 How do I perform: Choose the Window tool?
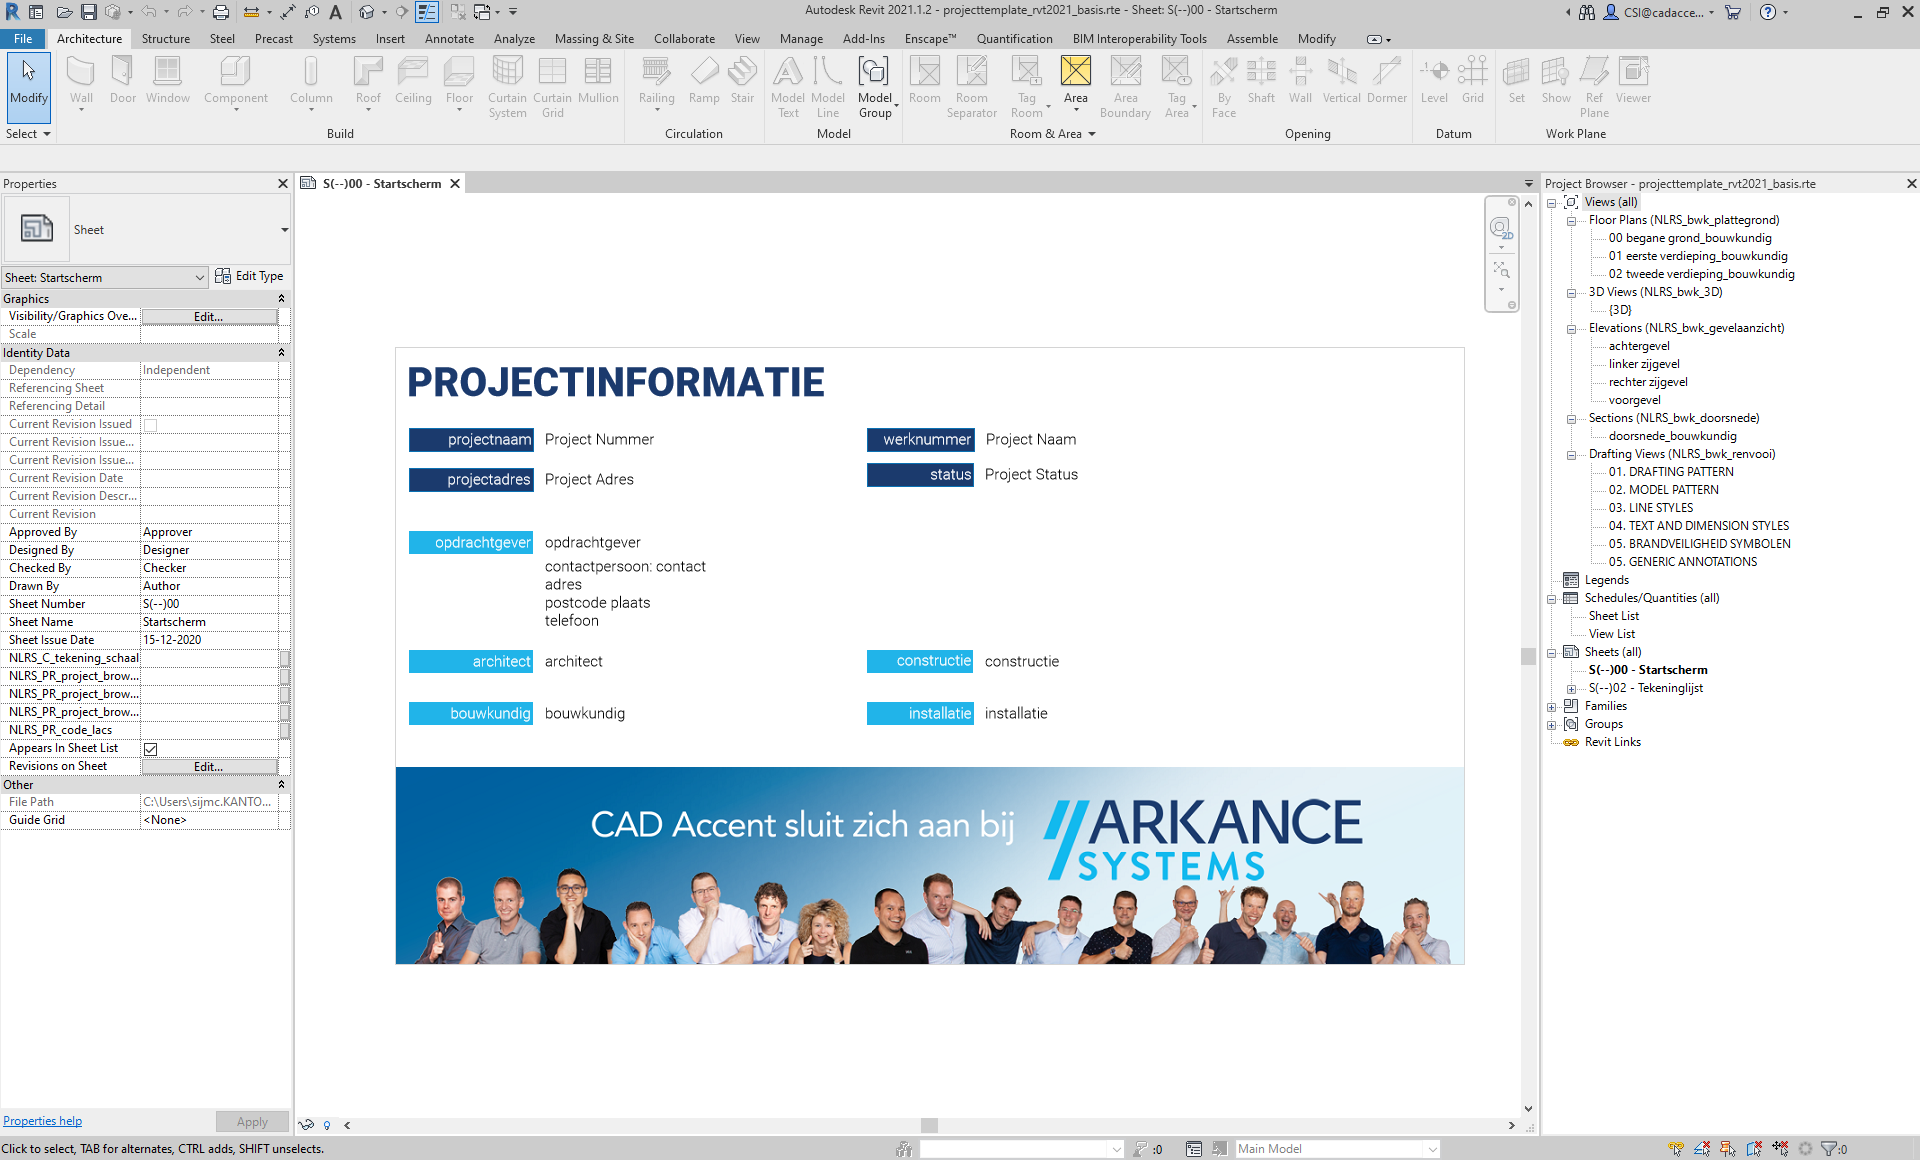[x=167, y=82]
